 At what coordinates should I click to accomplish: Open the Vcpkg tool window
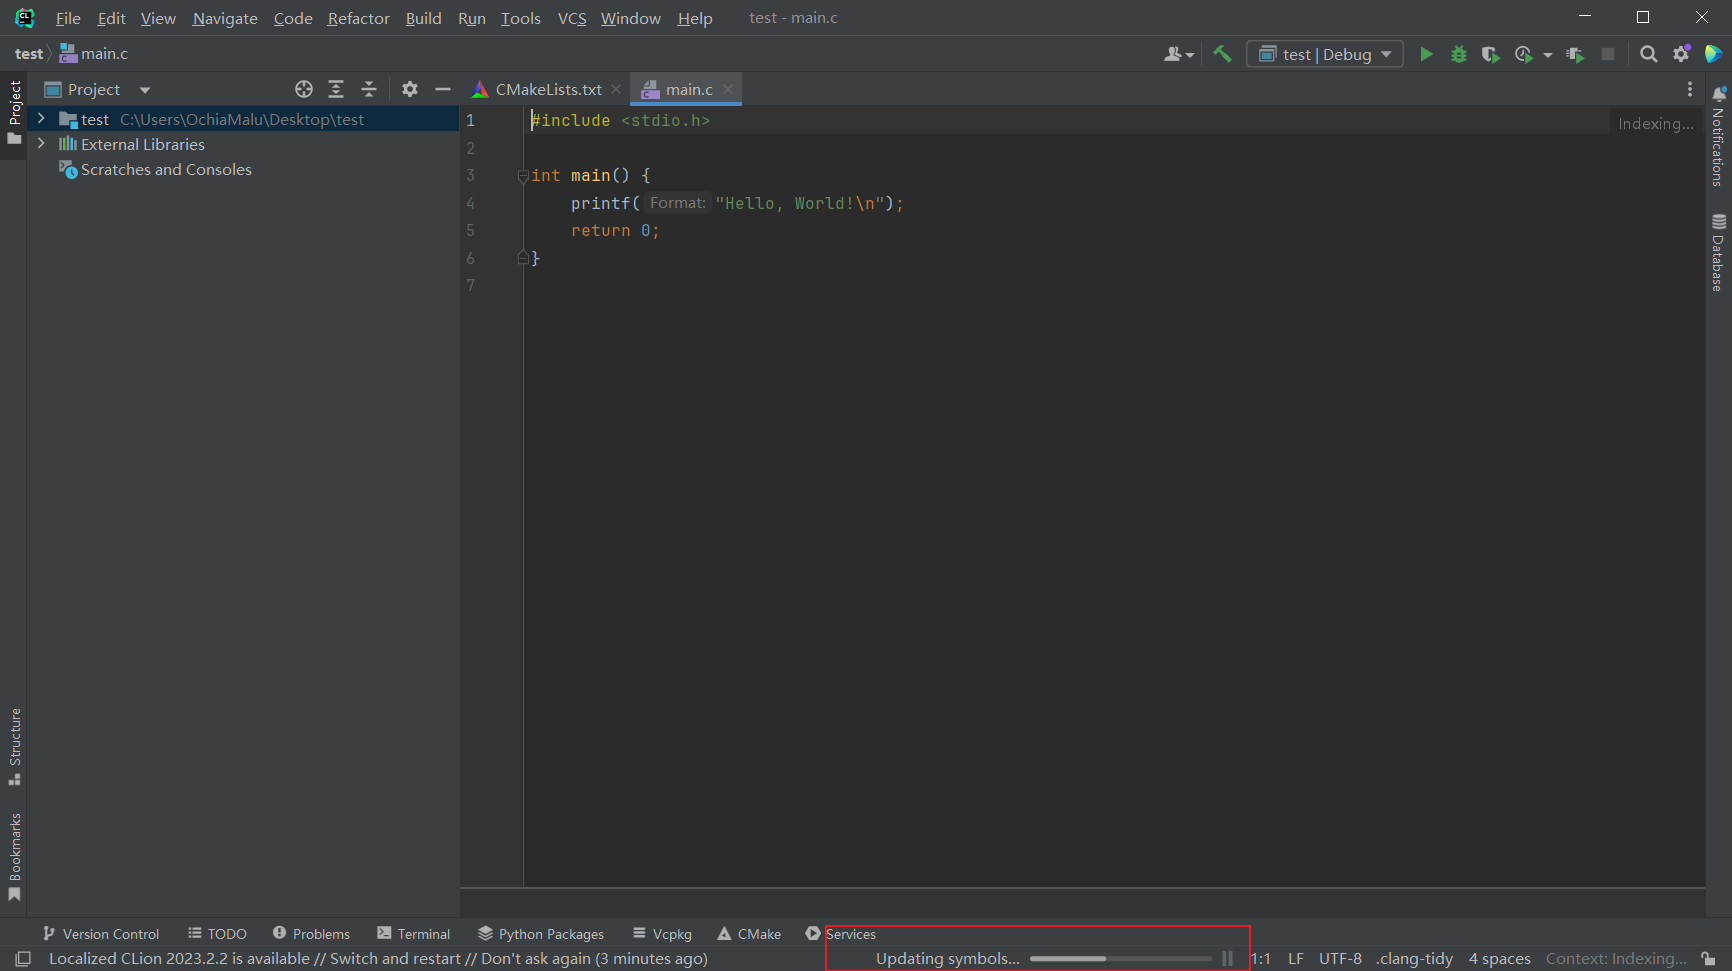tap(662, 933)
